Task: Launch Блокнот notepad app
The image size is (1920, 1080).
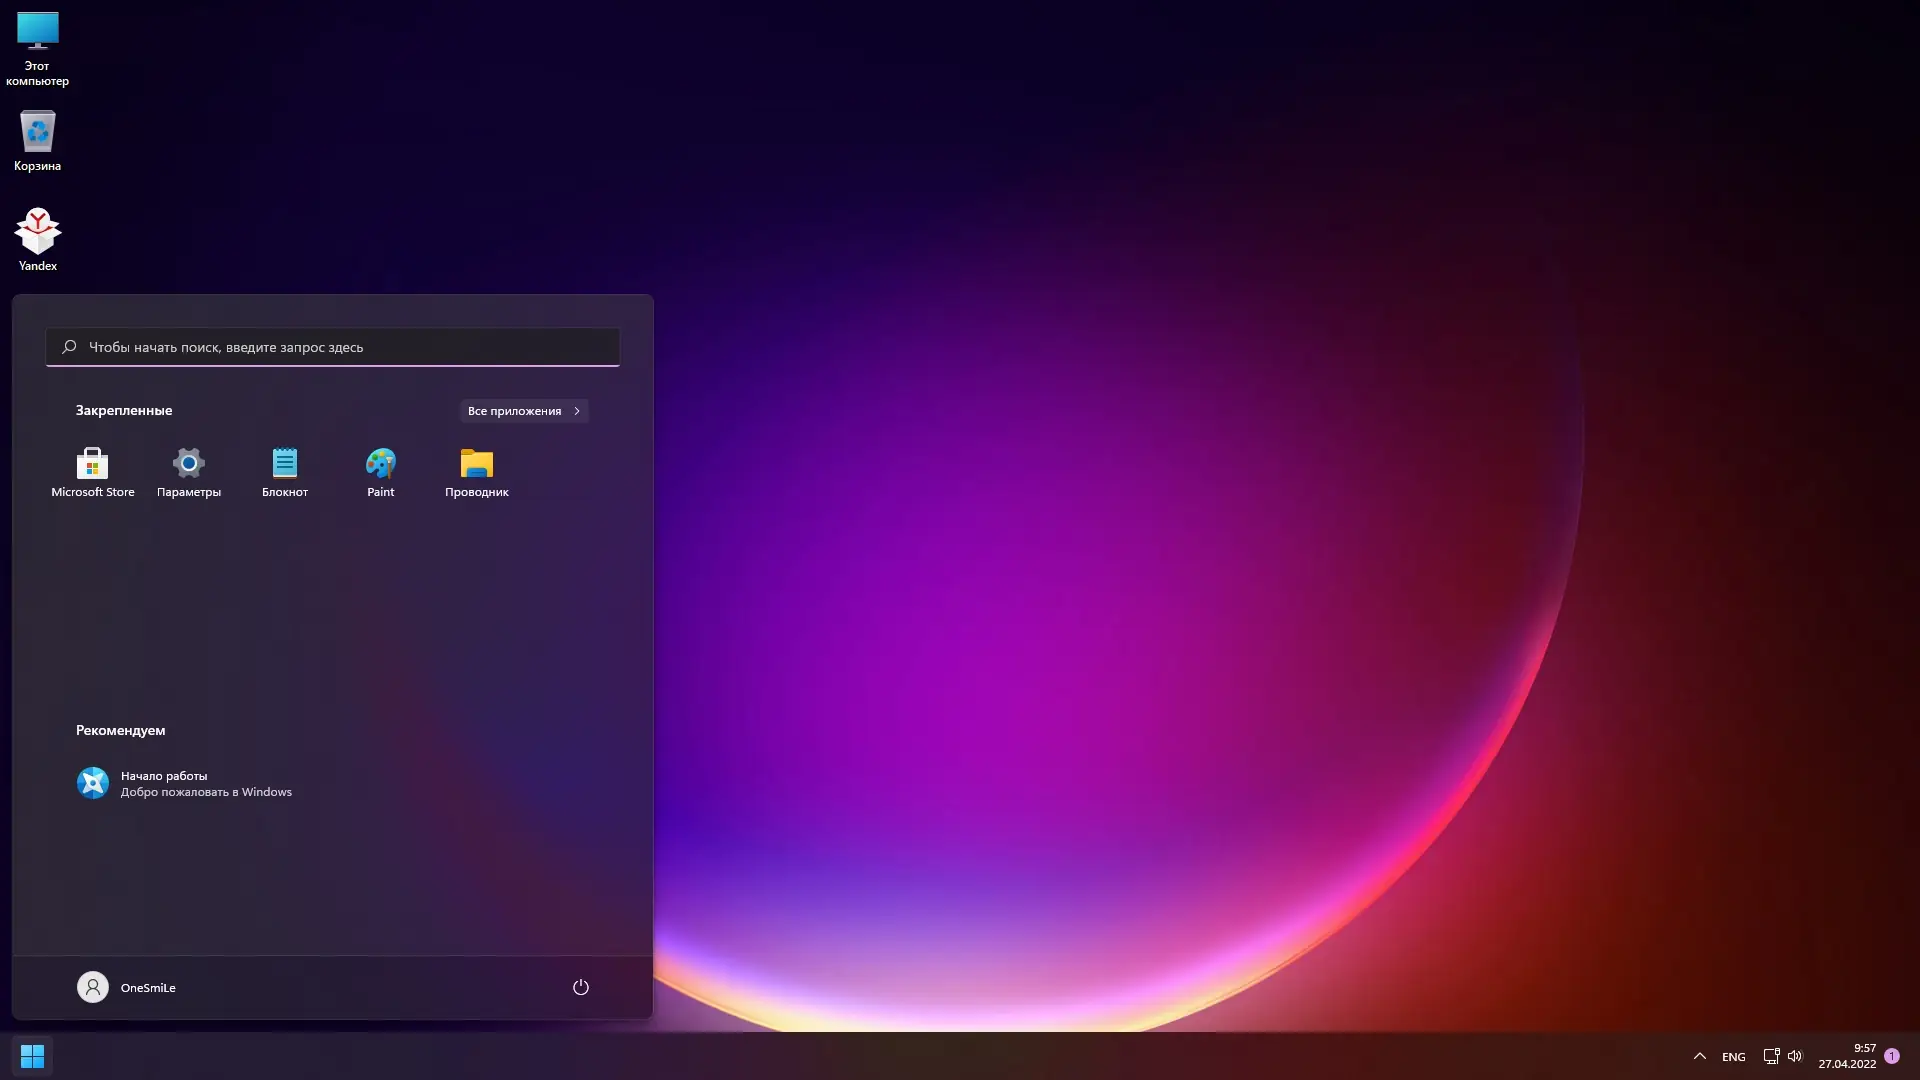Action: point(285,471)
